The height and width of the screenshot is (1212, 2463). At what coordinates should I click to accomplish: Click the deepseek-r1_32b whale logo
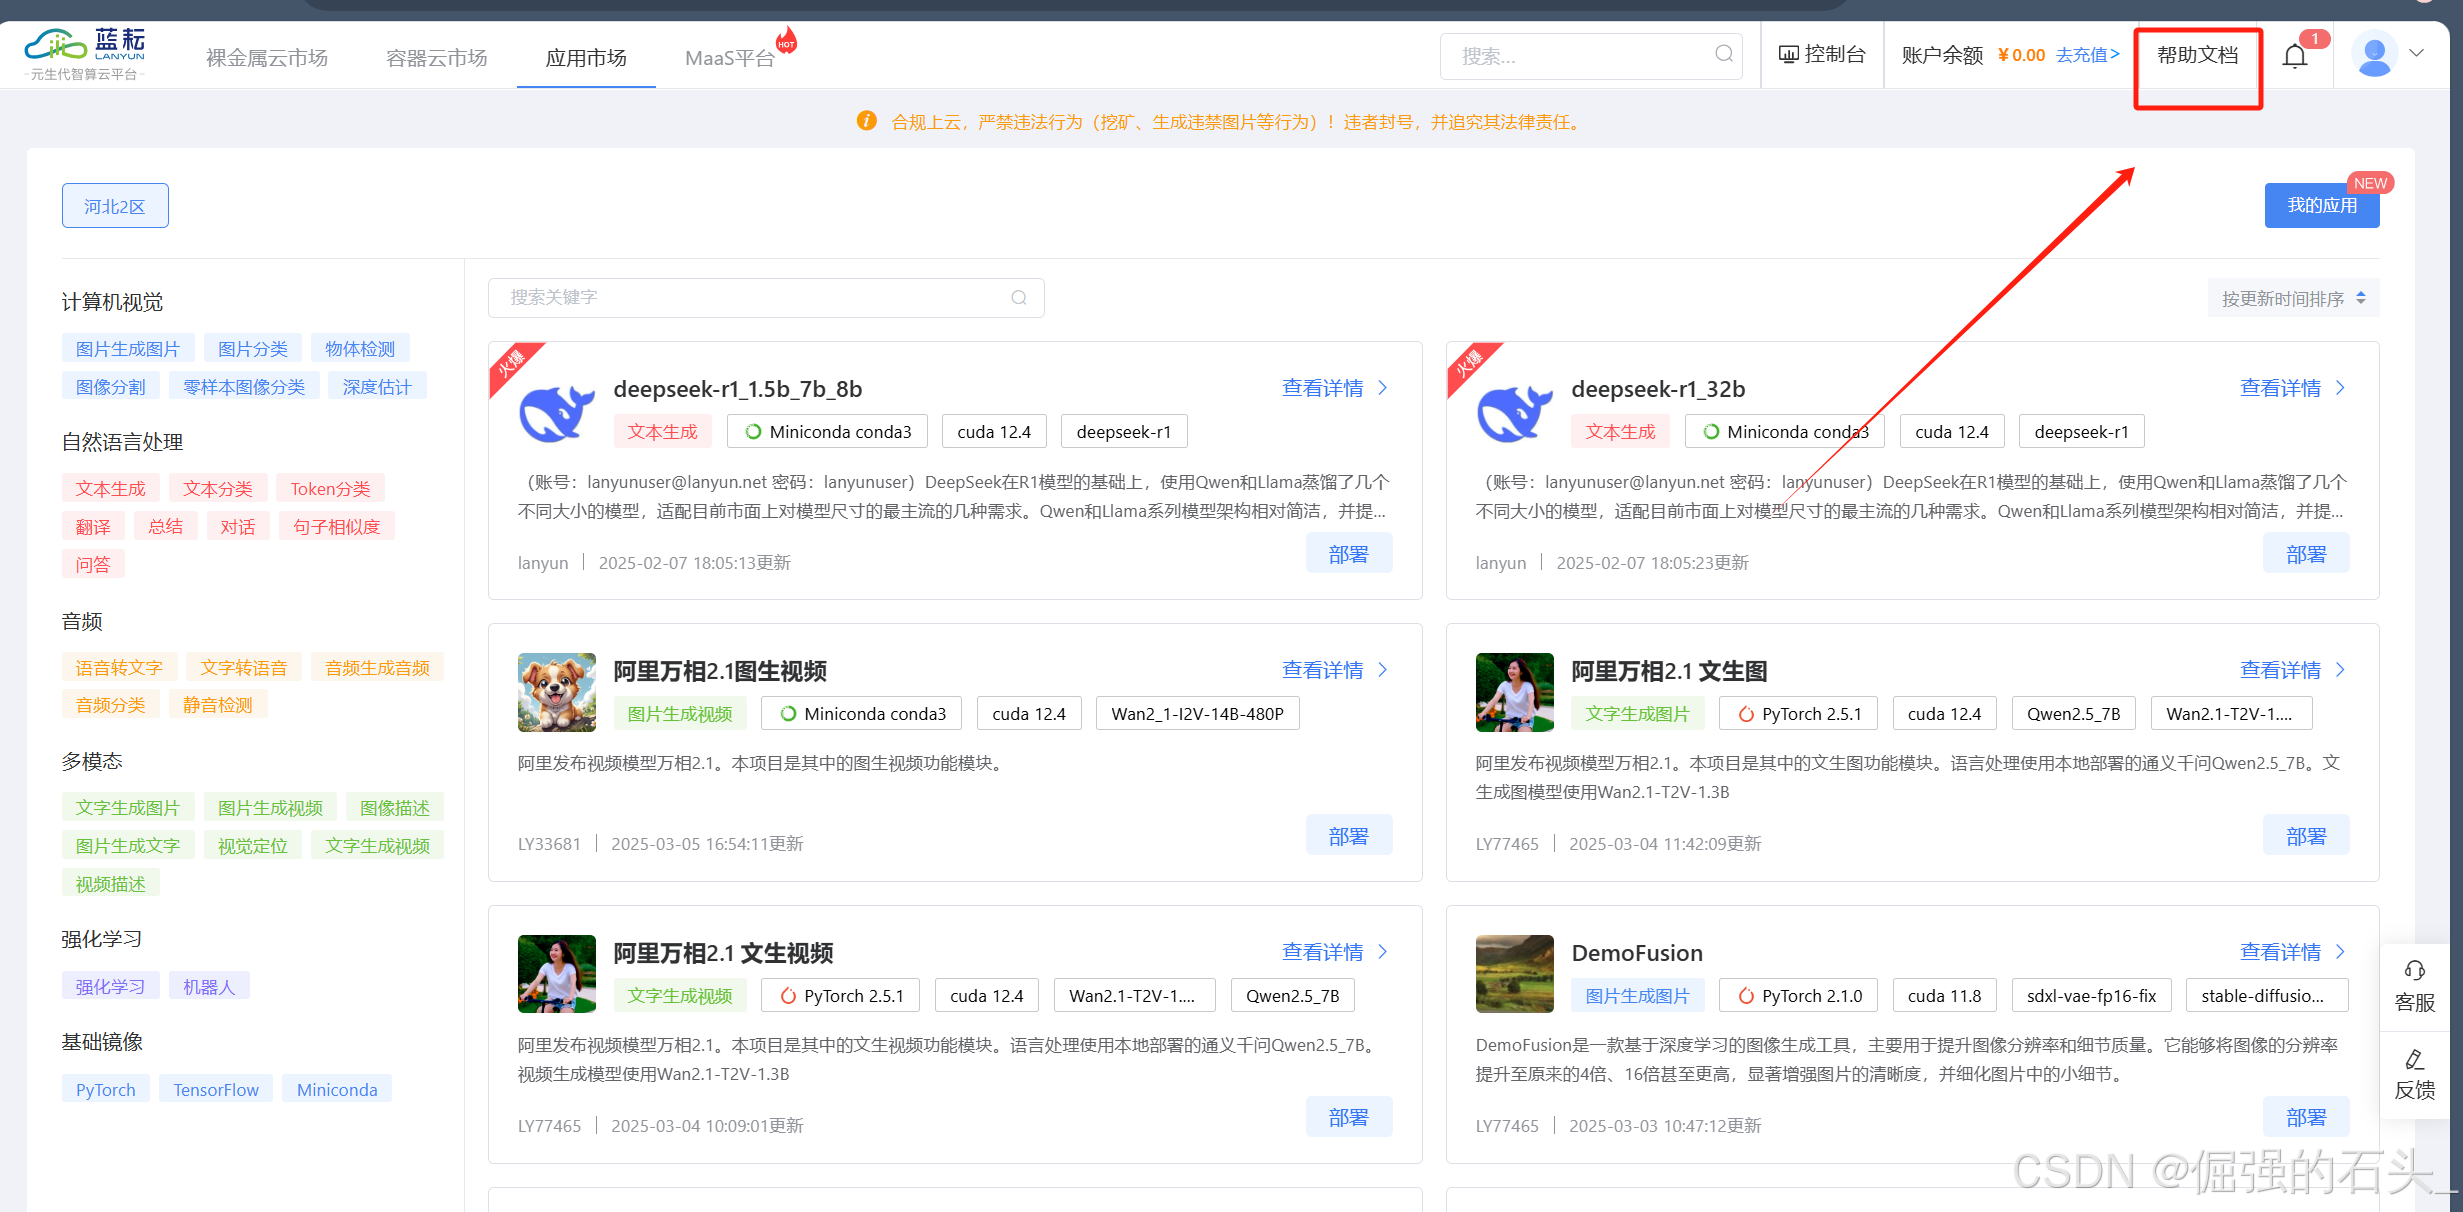[1514, 412]
